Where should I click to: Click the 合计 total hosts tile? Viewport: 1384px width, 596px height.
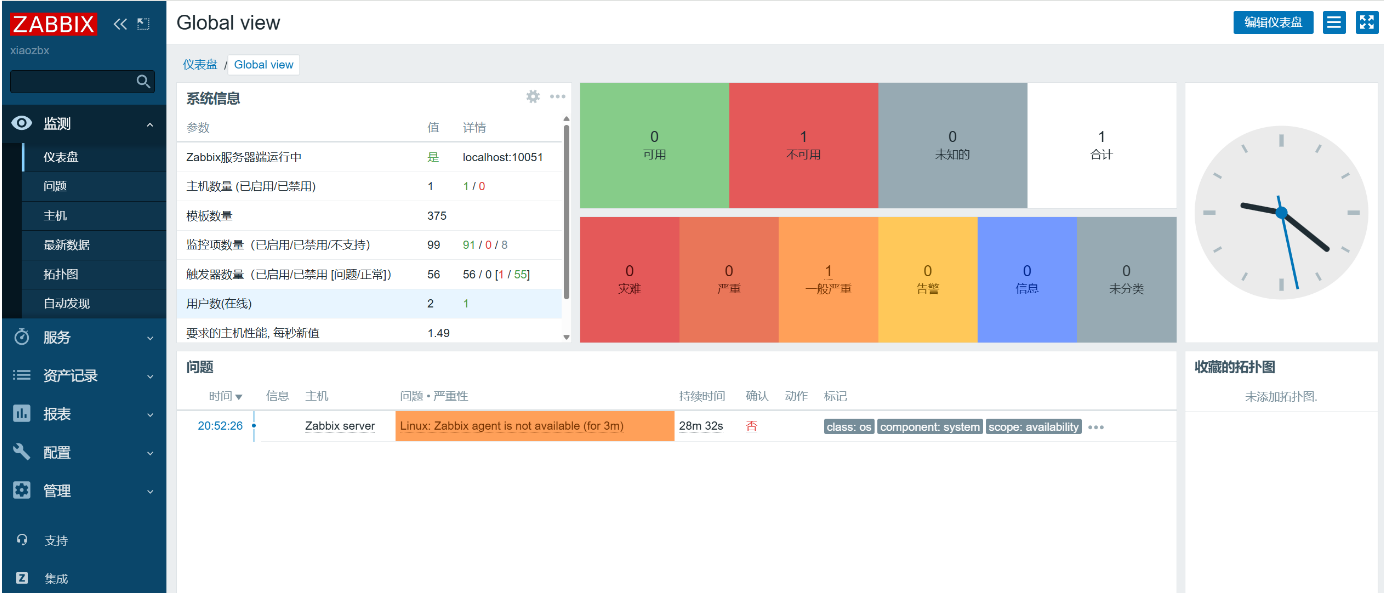[1102, 145]
